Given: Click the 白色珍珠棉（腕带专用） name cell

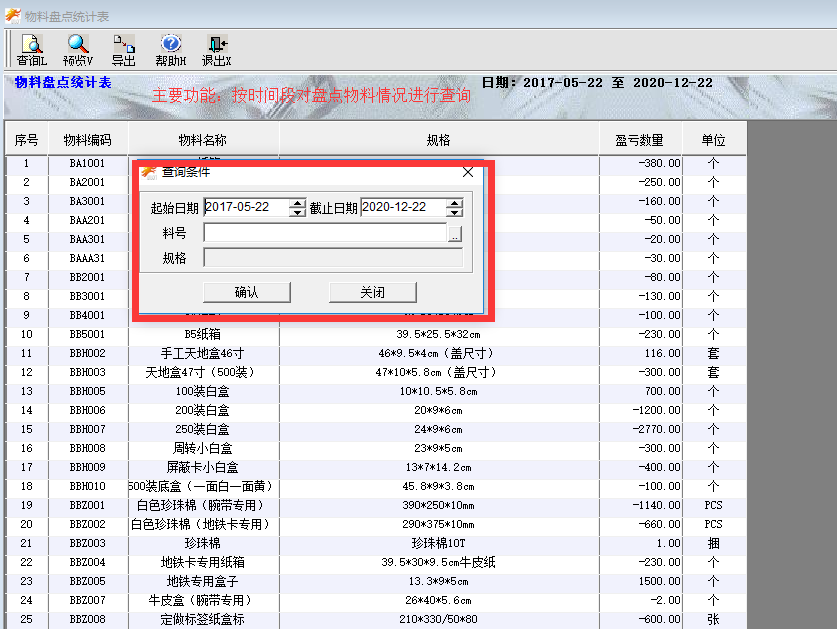Looking at the screenshot, I should click(203, 506).
